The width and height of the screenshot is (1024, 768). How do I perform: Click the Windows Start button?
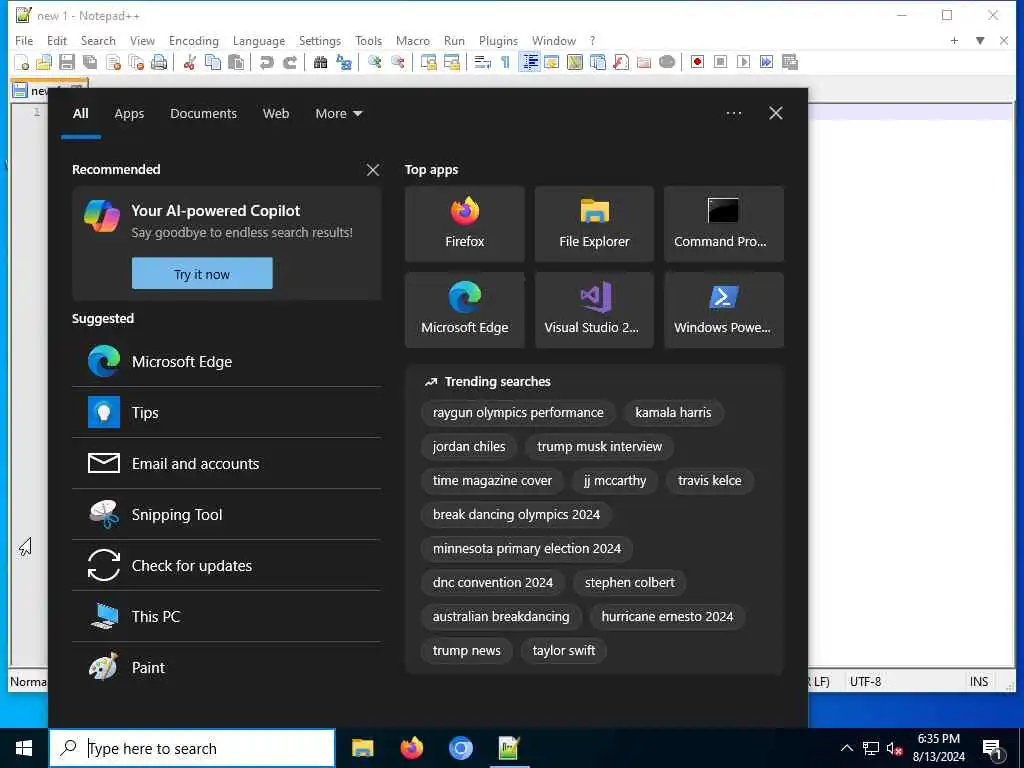(24, 748)
